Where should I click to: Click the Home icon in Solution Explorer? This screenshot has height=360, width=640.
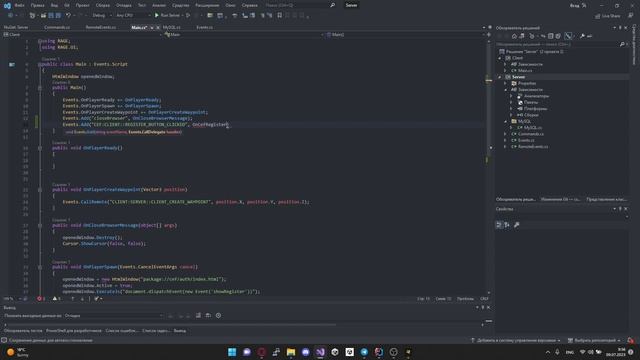tap(514, 36)
